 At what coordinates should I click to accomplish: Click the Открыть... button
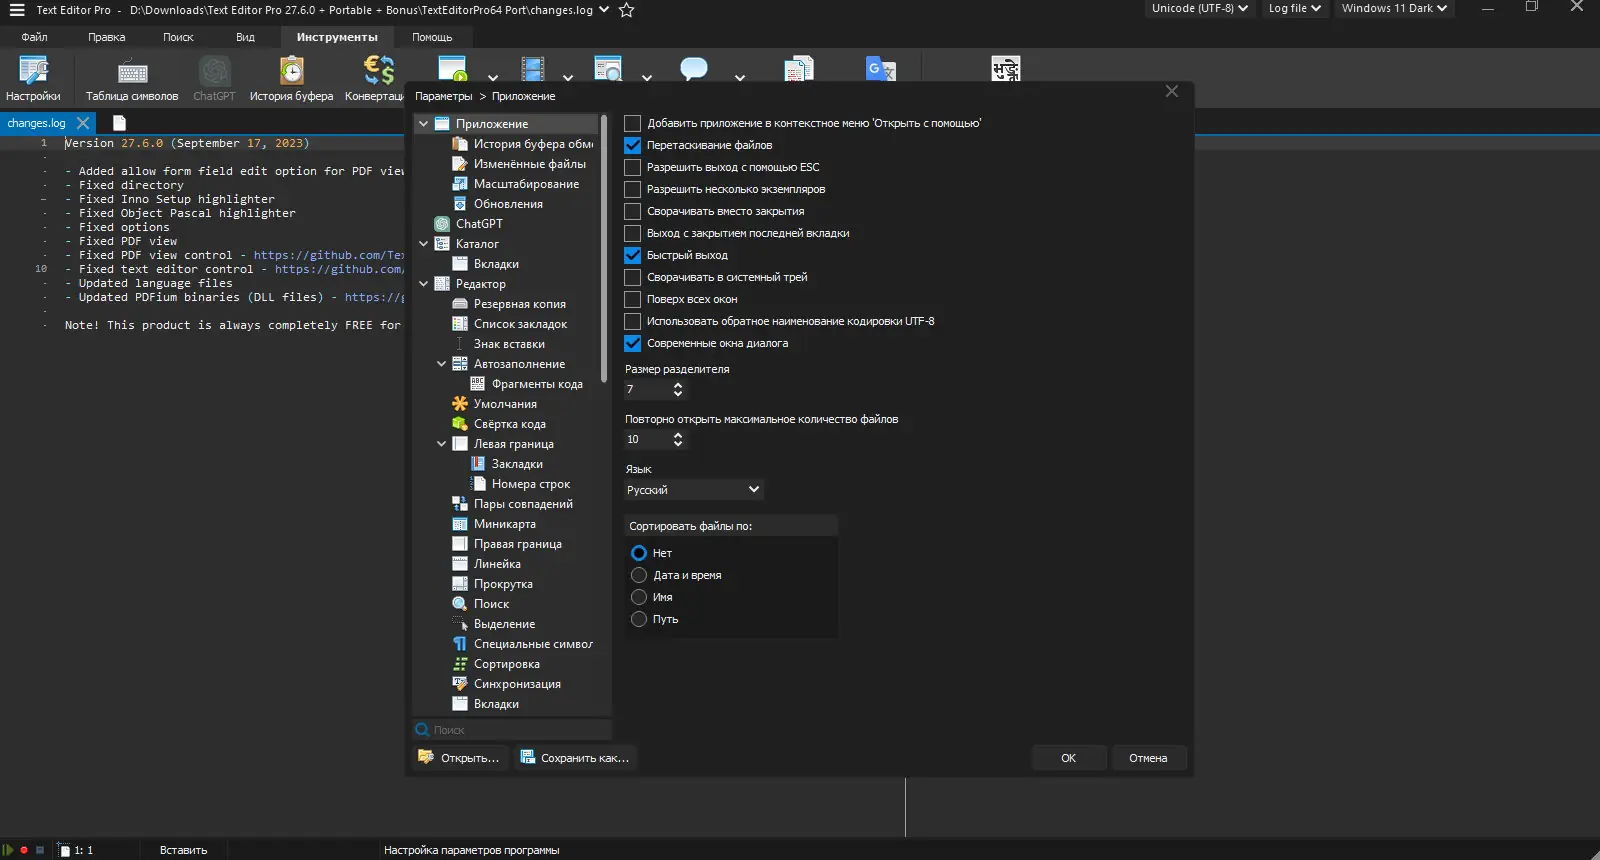[460, 758]
